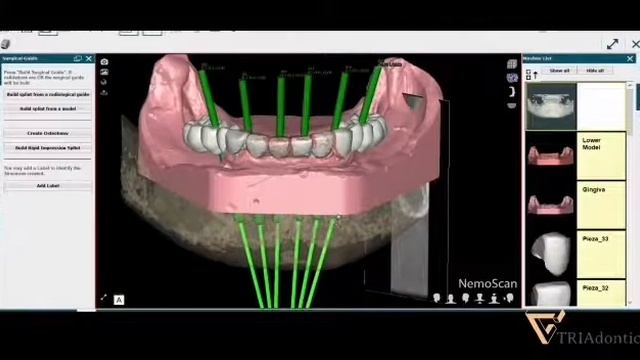Select the third head orientation view icon

(466, 298)
